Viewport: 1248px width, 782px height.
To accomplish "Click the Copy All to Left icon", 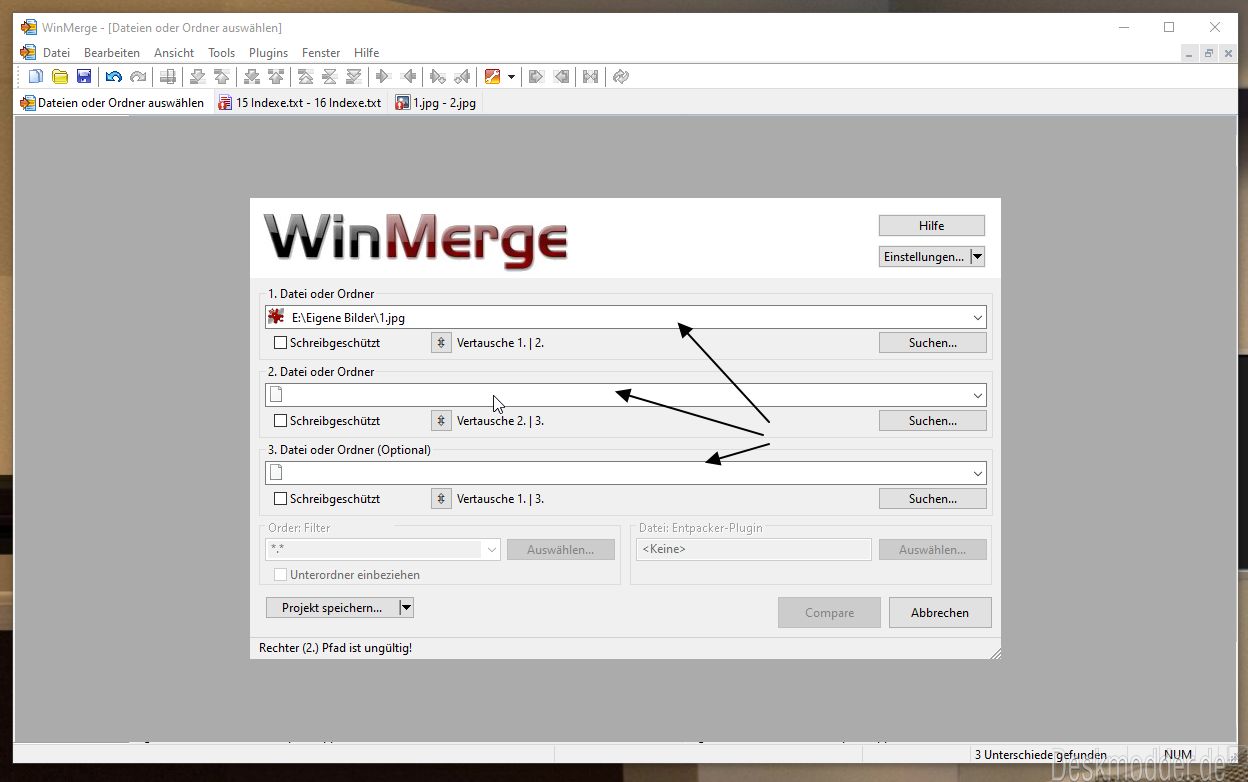I will 561,76.
